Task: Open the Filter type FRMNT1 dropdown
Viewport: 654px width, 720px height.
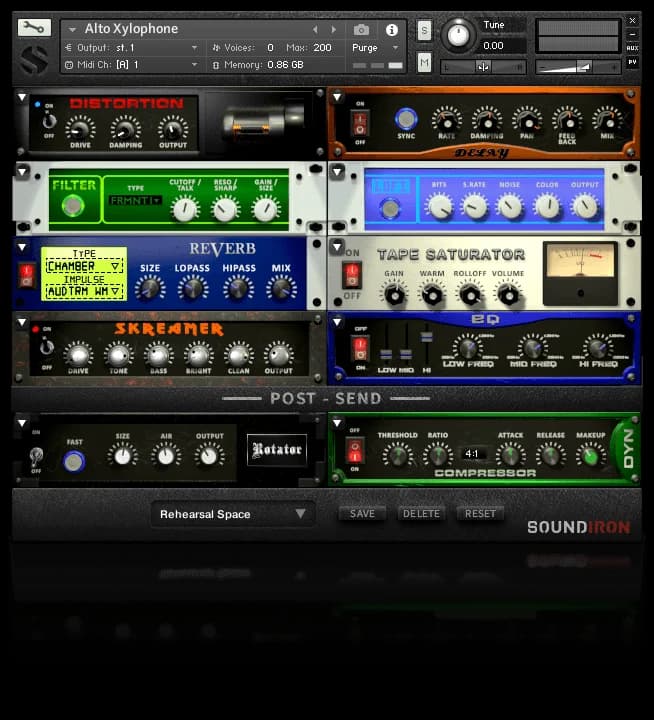Action: [135, 201]
